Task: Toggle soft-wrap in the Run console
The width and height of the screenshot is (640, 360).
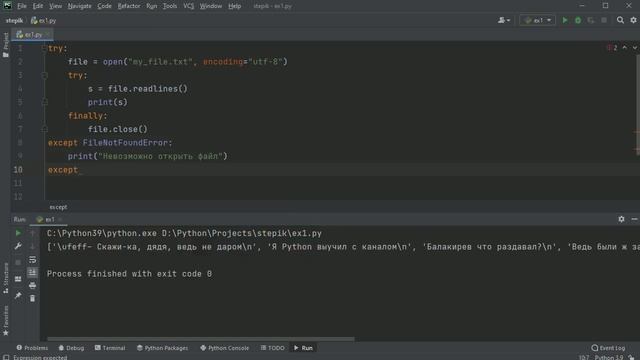Action: tap(33, 260)
